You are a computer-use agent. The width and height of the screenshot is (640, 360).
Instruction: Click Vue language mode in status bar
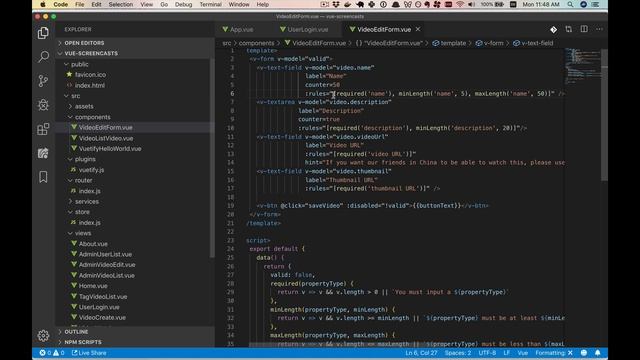coord(523,353)
